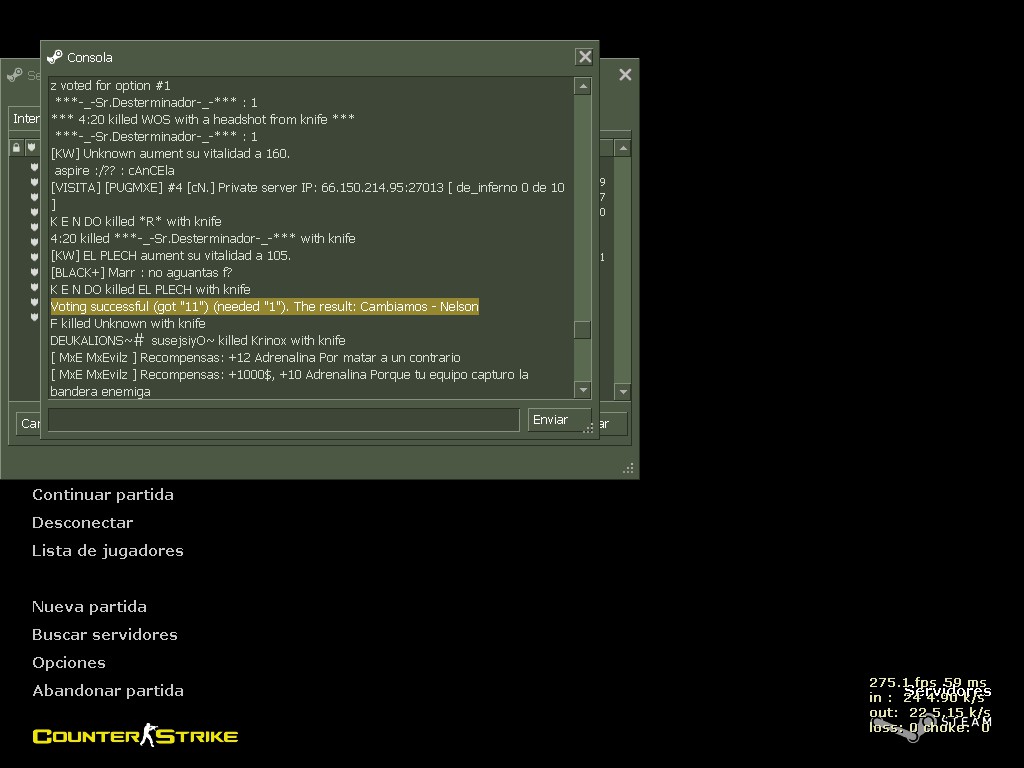Open Opciones menu item
Screen dimensions: 1024x768
pyautogui.click(x=69, y=663)
